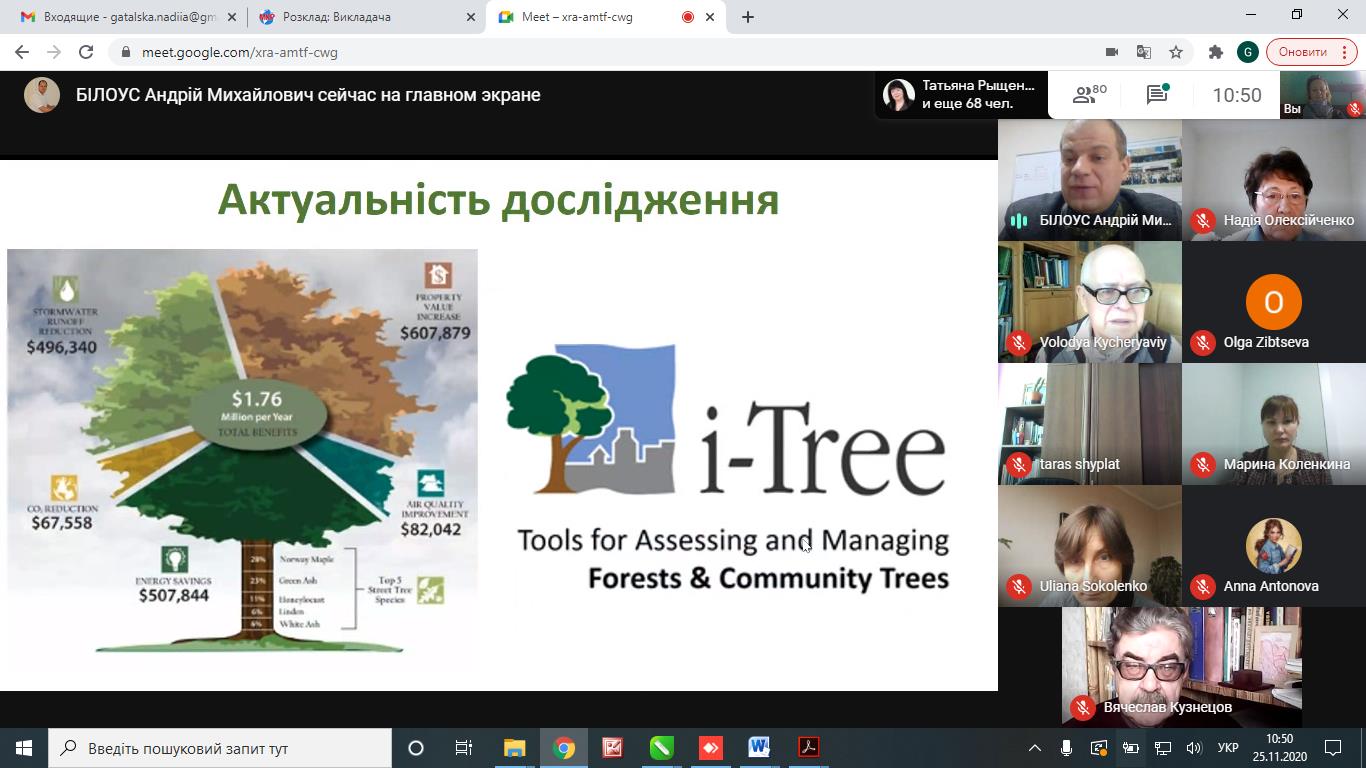This screenshot has height=768, width=1366.
Task: Click the Google Translate icon in address bar
Action: point(1144,52)
